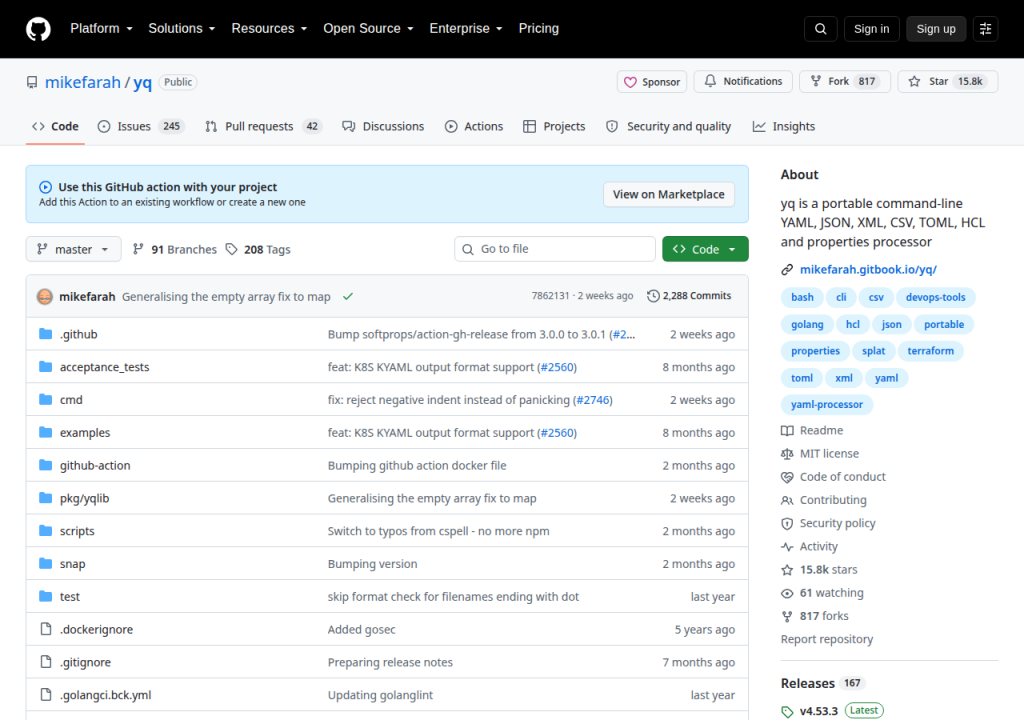Image resolution: width=1024 pixels, height=720 pixels.
Task: Switch to the Projects tab
Action: coord(554,126)
